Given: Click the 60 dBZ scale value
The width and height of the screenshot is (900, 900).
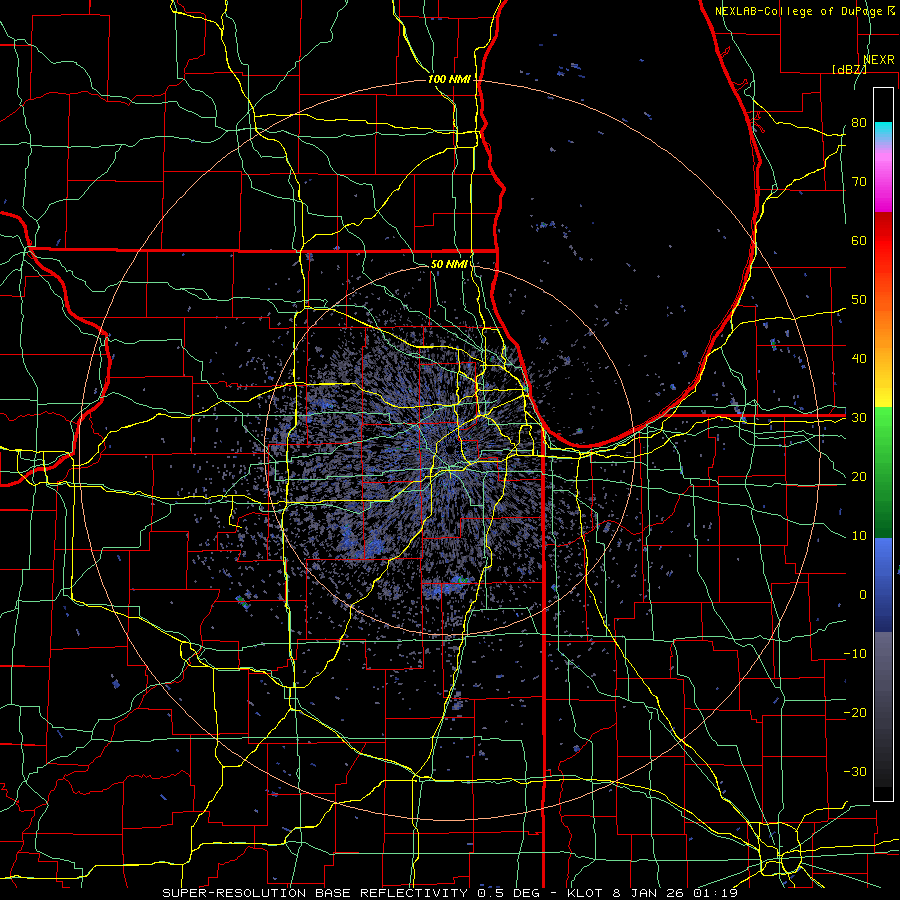Looking at the screenshot, I should click(x=859, y=240).
